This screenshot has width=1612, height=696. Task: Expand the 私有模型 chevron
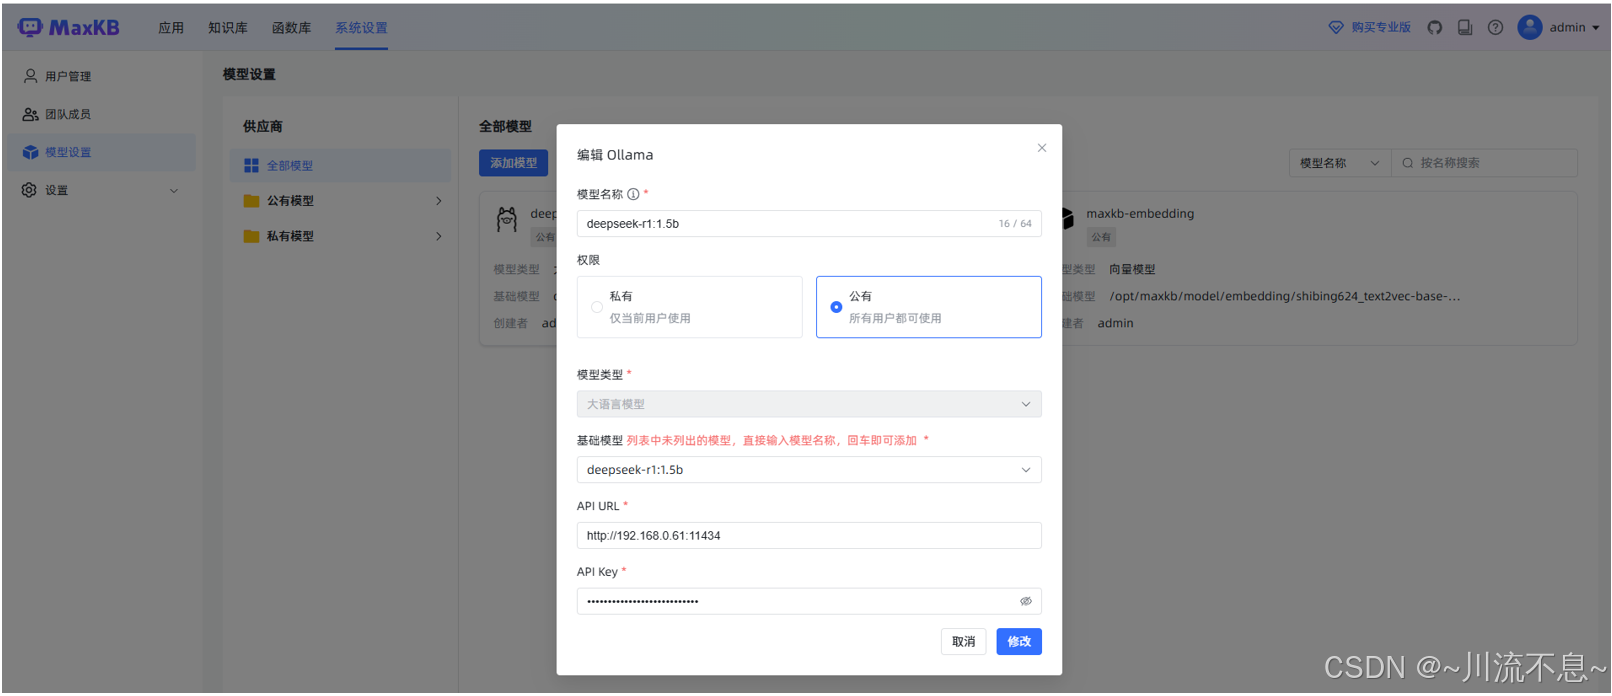pyautogui.click(x=439, y=236)
